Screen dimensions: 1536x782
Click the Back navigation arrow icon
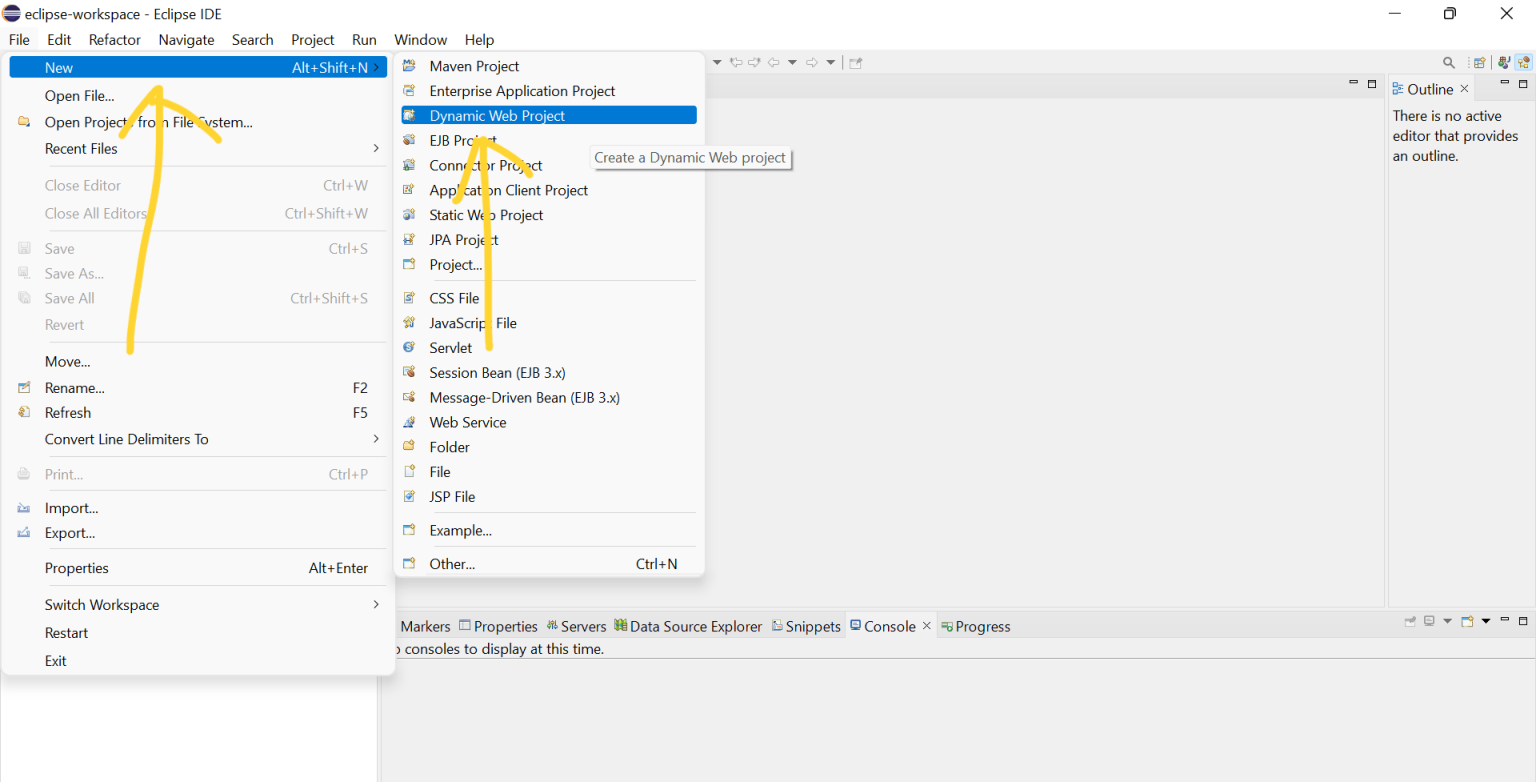coord(774,62)
